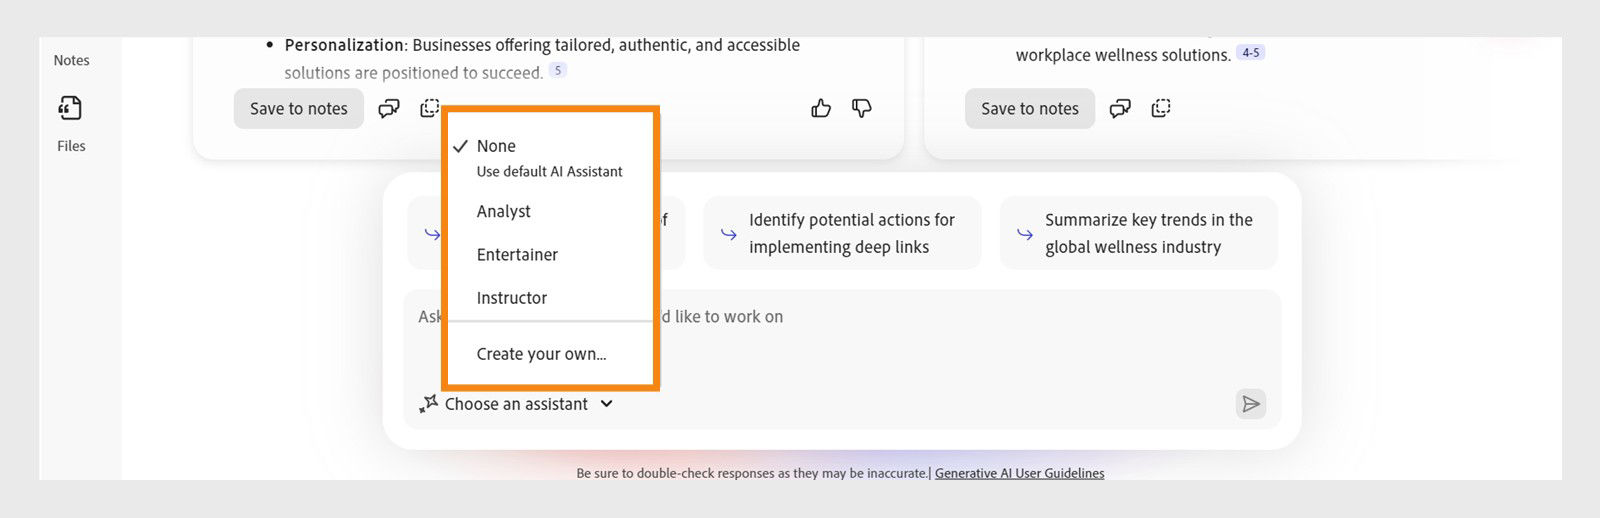Select None default AI Assistant option

tap(550, 157)
